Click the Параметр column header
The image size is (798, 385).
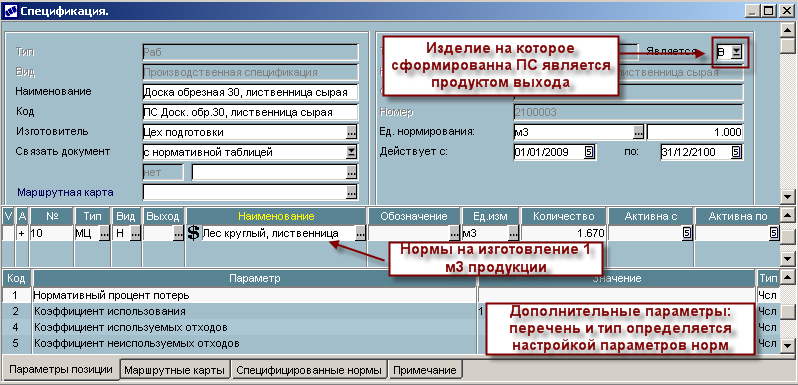click(x=254, y=279)
